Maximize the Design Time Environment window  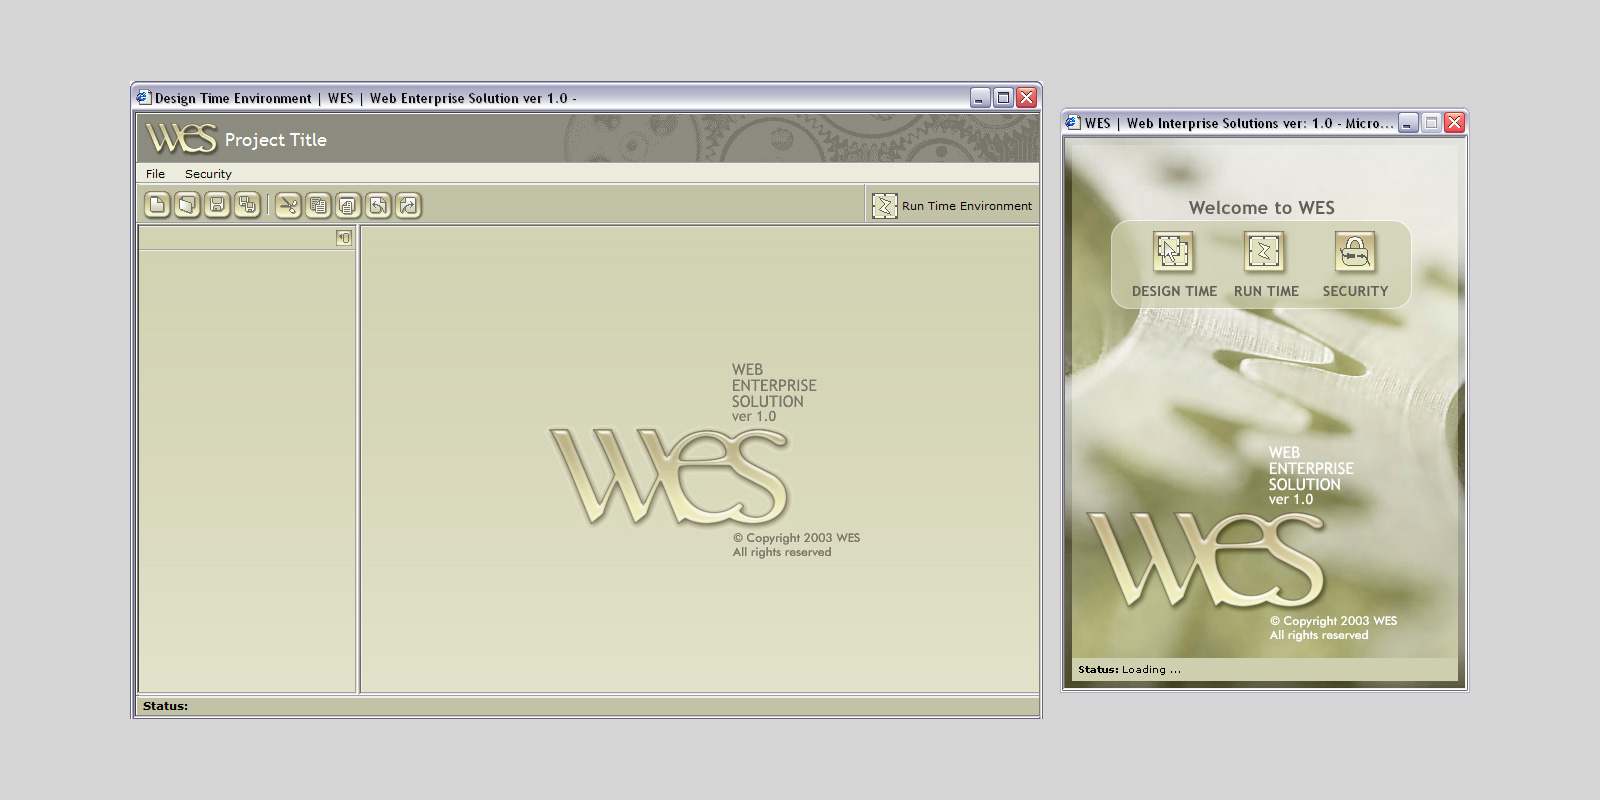pos(1003,97)
